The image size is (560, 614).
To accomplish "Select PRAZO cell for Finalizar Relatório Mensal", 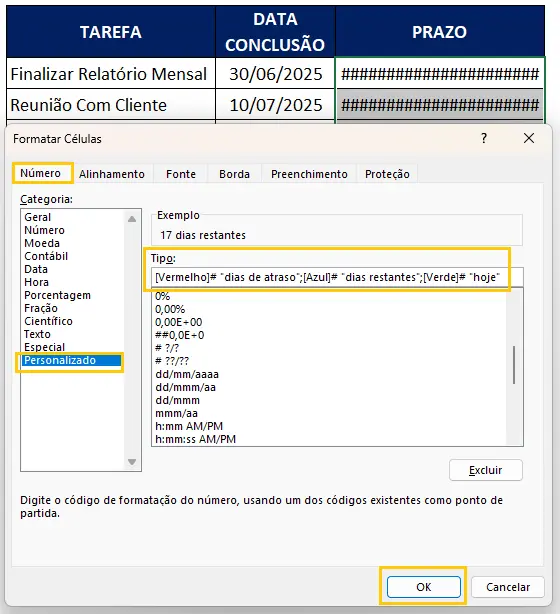I will tap(440, 74).
